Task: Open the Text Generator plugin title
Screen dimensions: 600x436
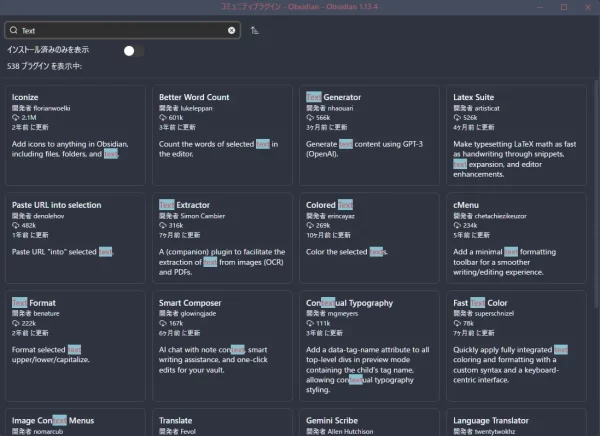Action: point(333,97)
